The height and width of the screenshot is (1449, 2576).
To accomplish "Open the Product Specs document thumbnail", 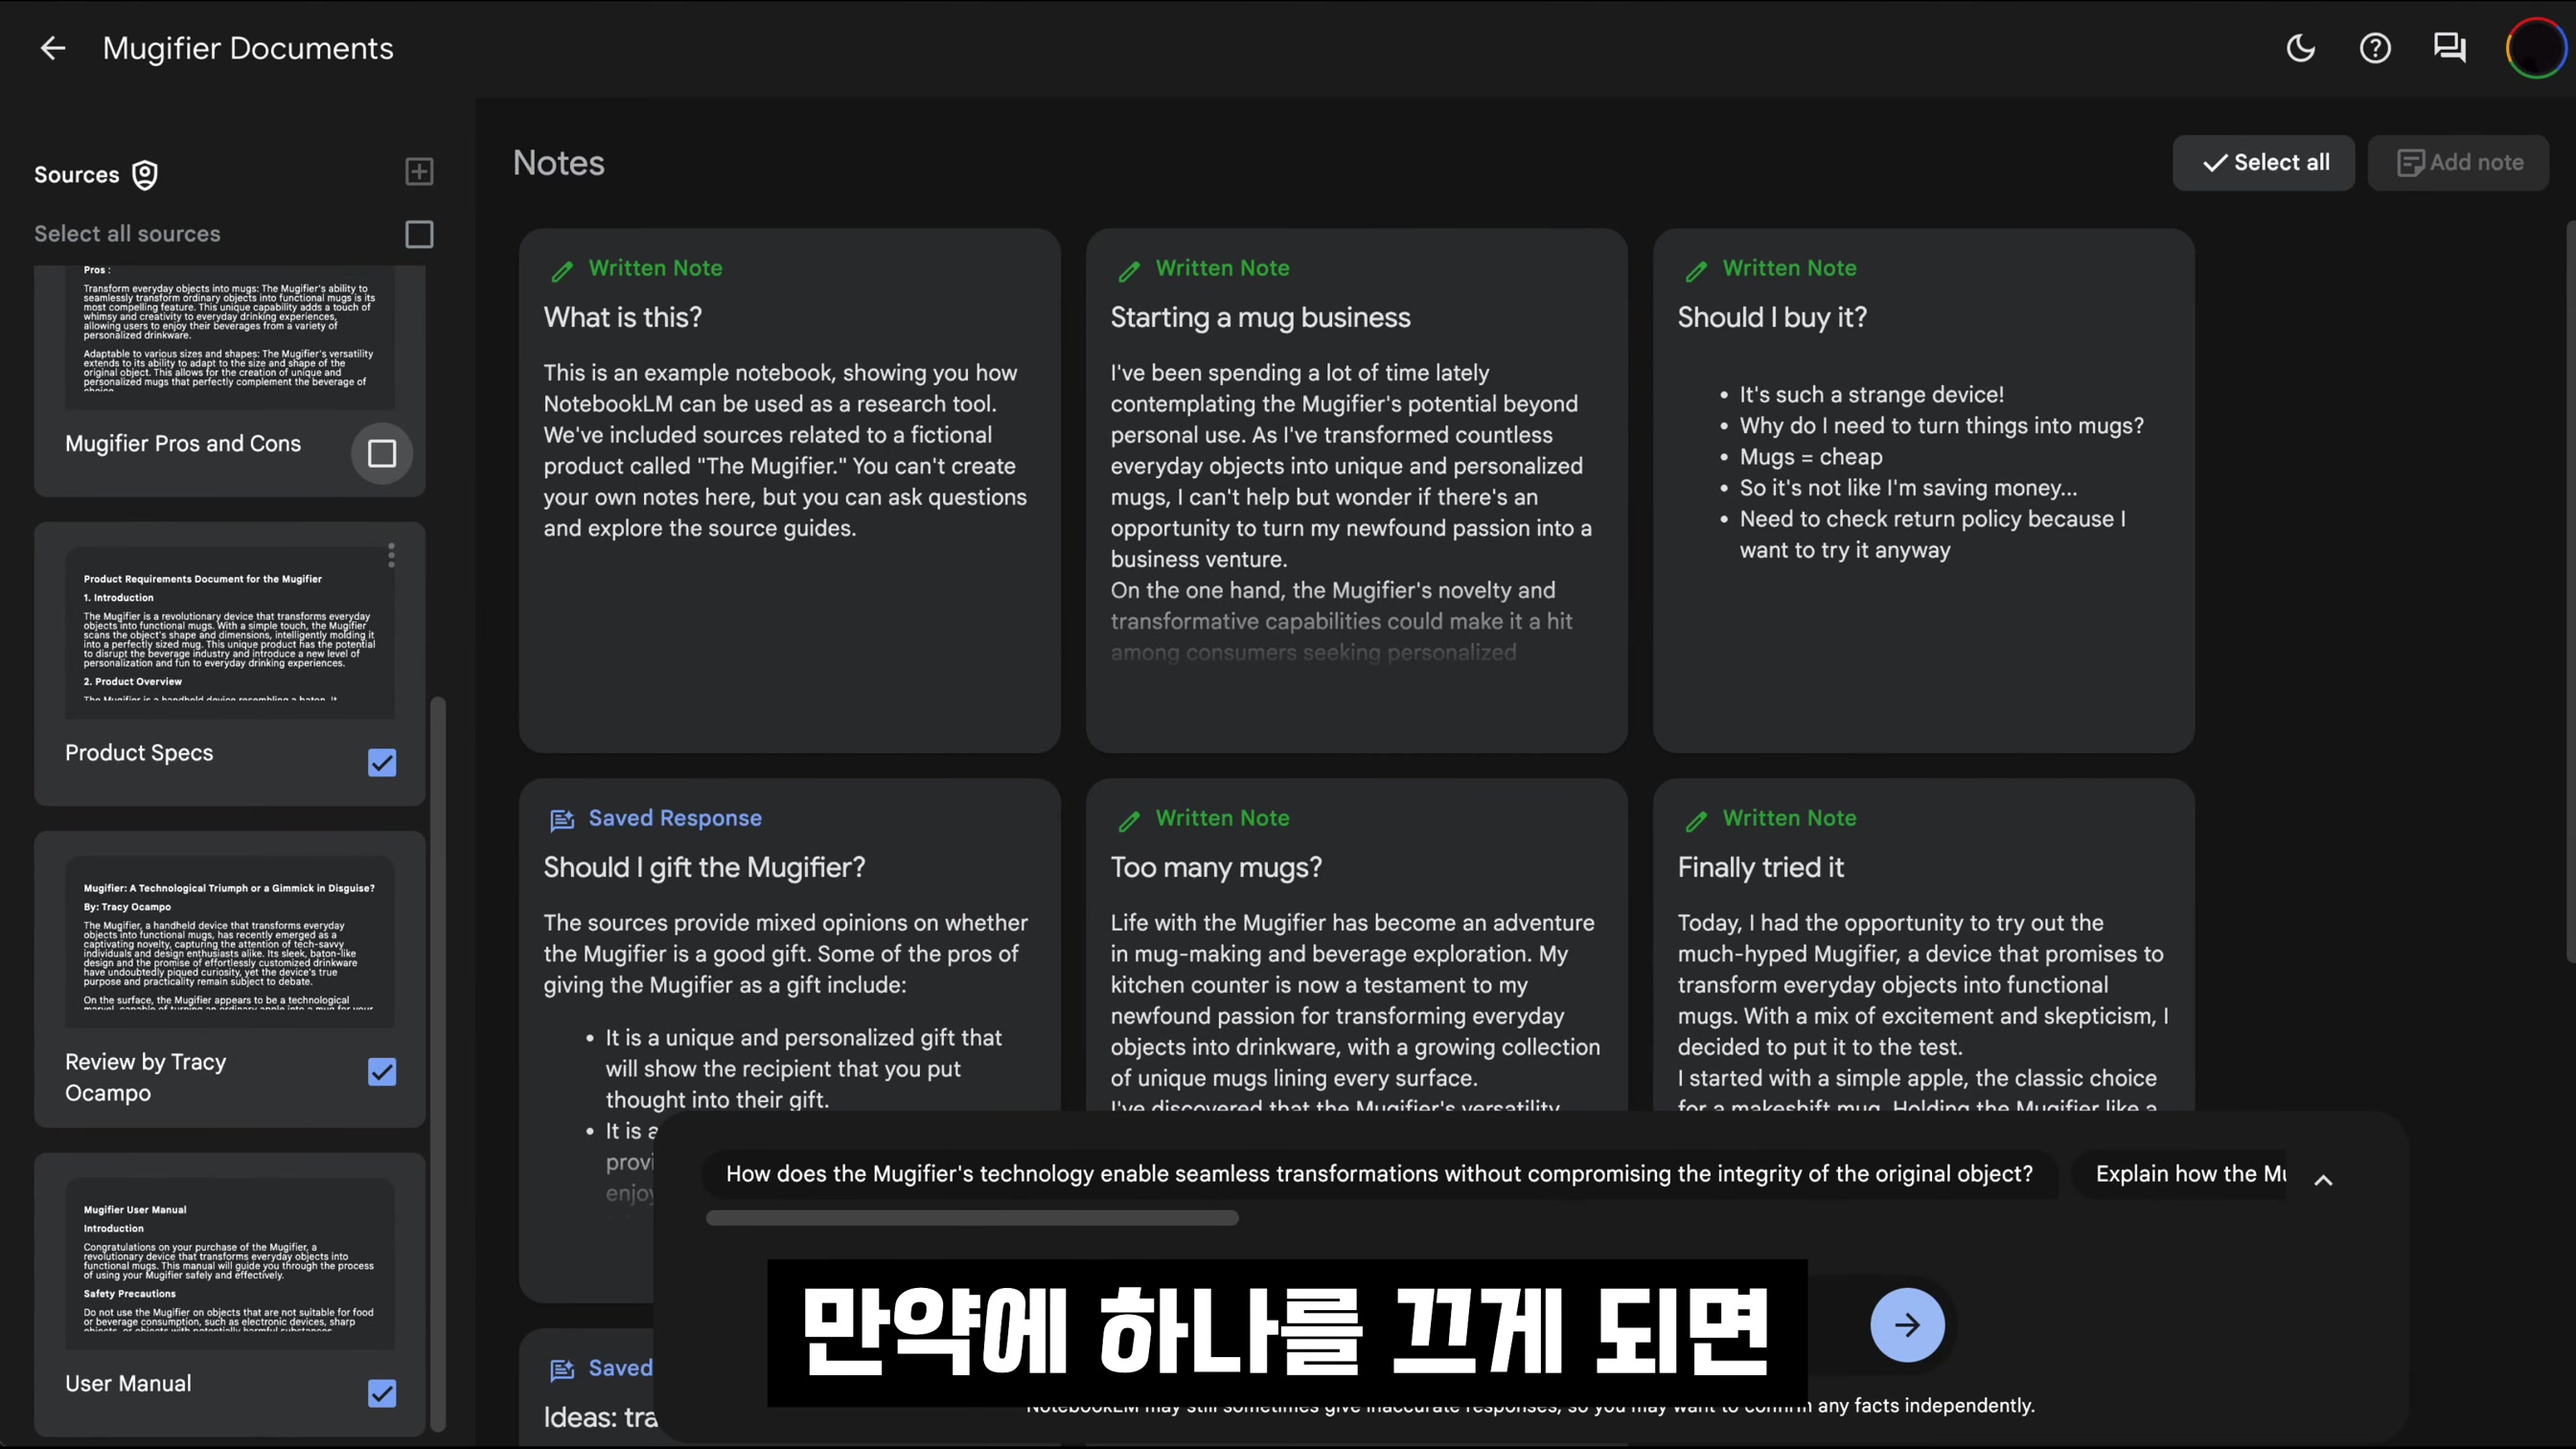I will [230, 633].
